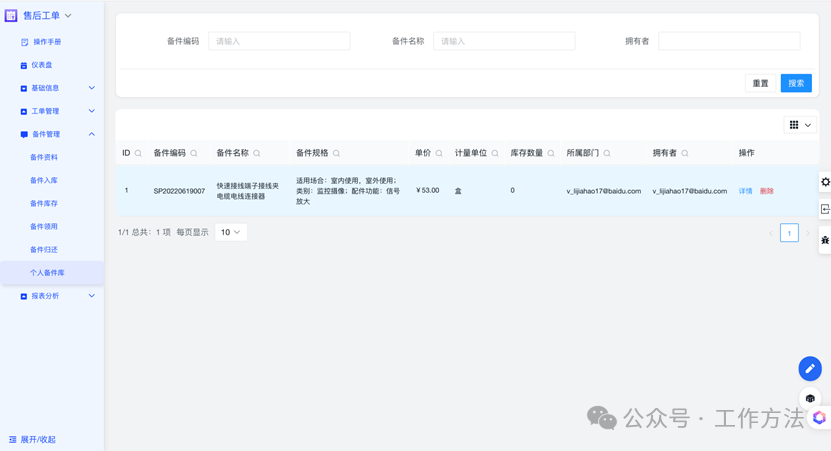Go to 仪表盘 in the sidebar
This screenshot has width=831, height=451.
click(41, 65)
